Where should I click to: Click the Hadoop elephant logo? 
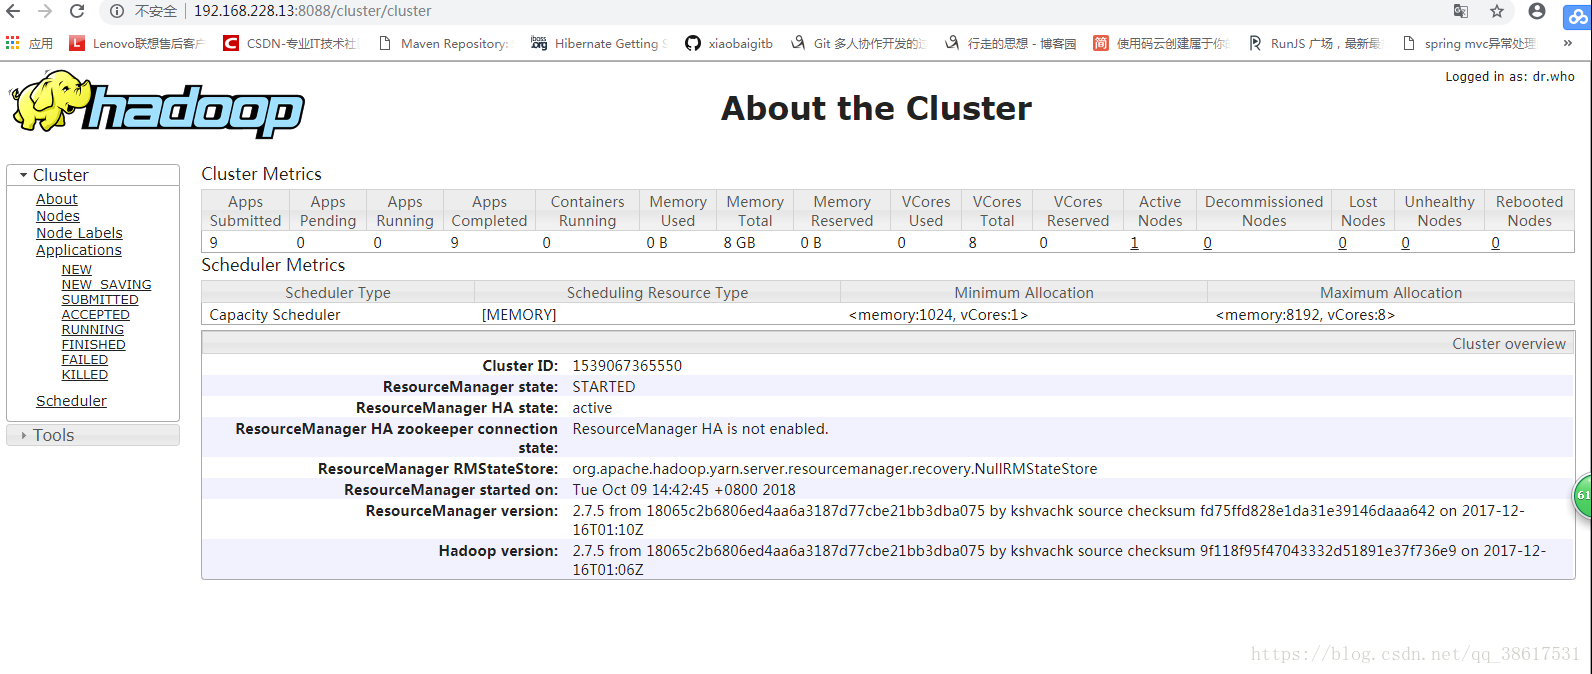[157, 103]
